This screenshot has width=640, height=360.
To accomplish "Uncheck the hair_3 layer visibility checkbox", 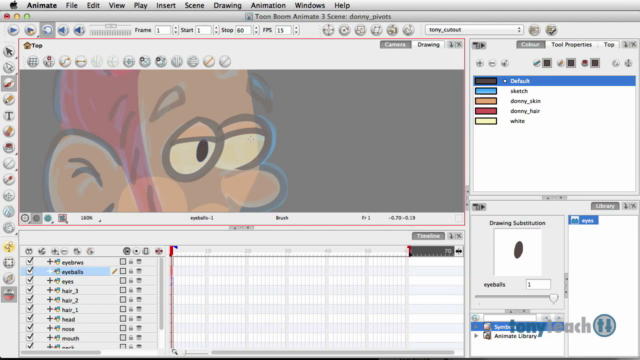I will coord(30,289).
